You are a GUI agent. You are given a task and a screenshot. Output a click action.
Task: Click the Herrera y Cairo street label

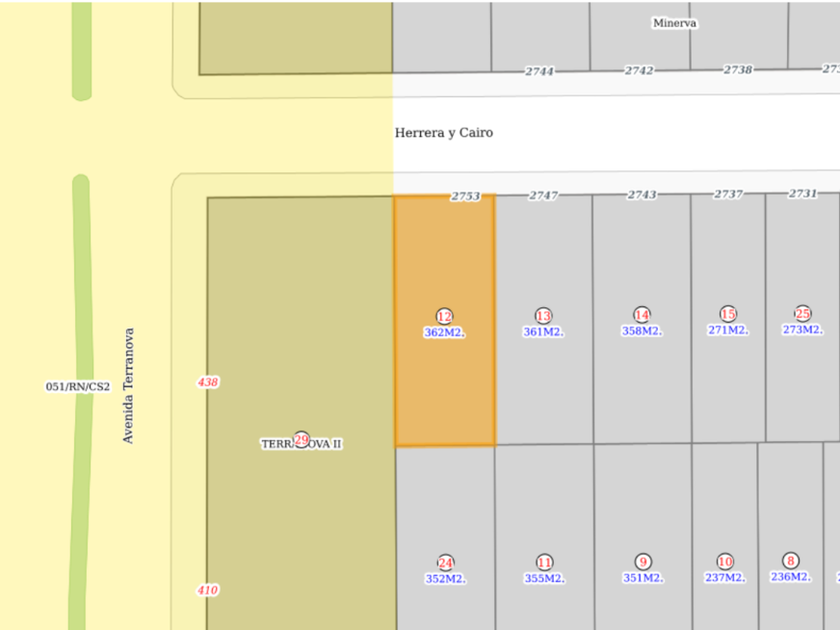click(444, 133)
